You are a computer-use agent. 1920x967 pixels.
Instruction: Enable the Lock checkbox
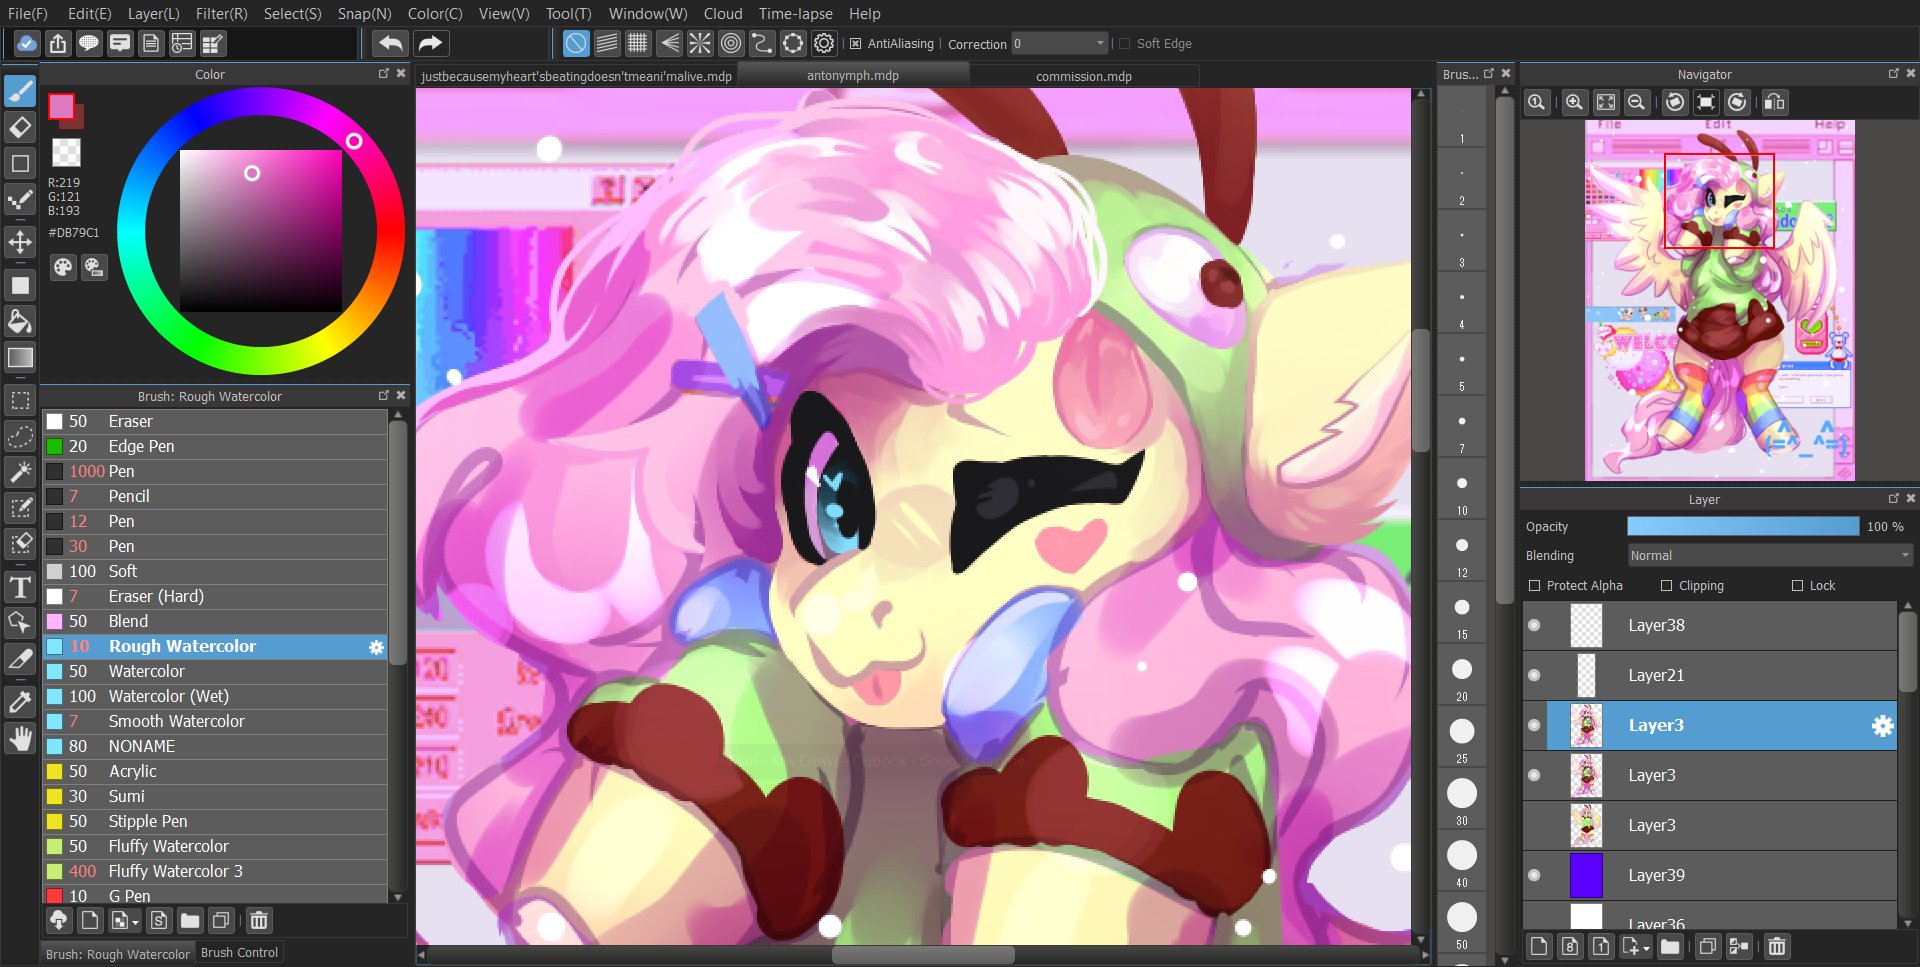click(x=1798, y=586)
